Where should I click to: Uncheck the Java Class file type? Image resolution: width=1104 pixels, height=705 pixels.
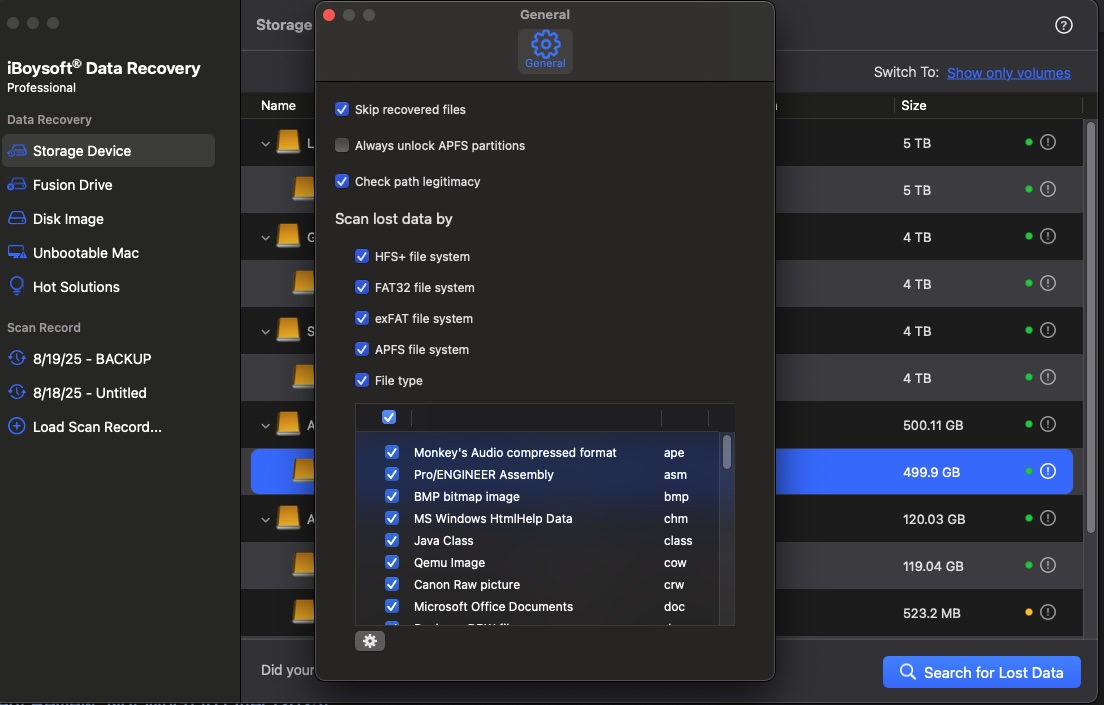(392, 540)
